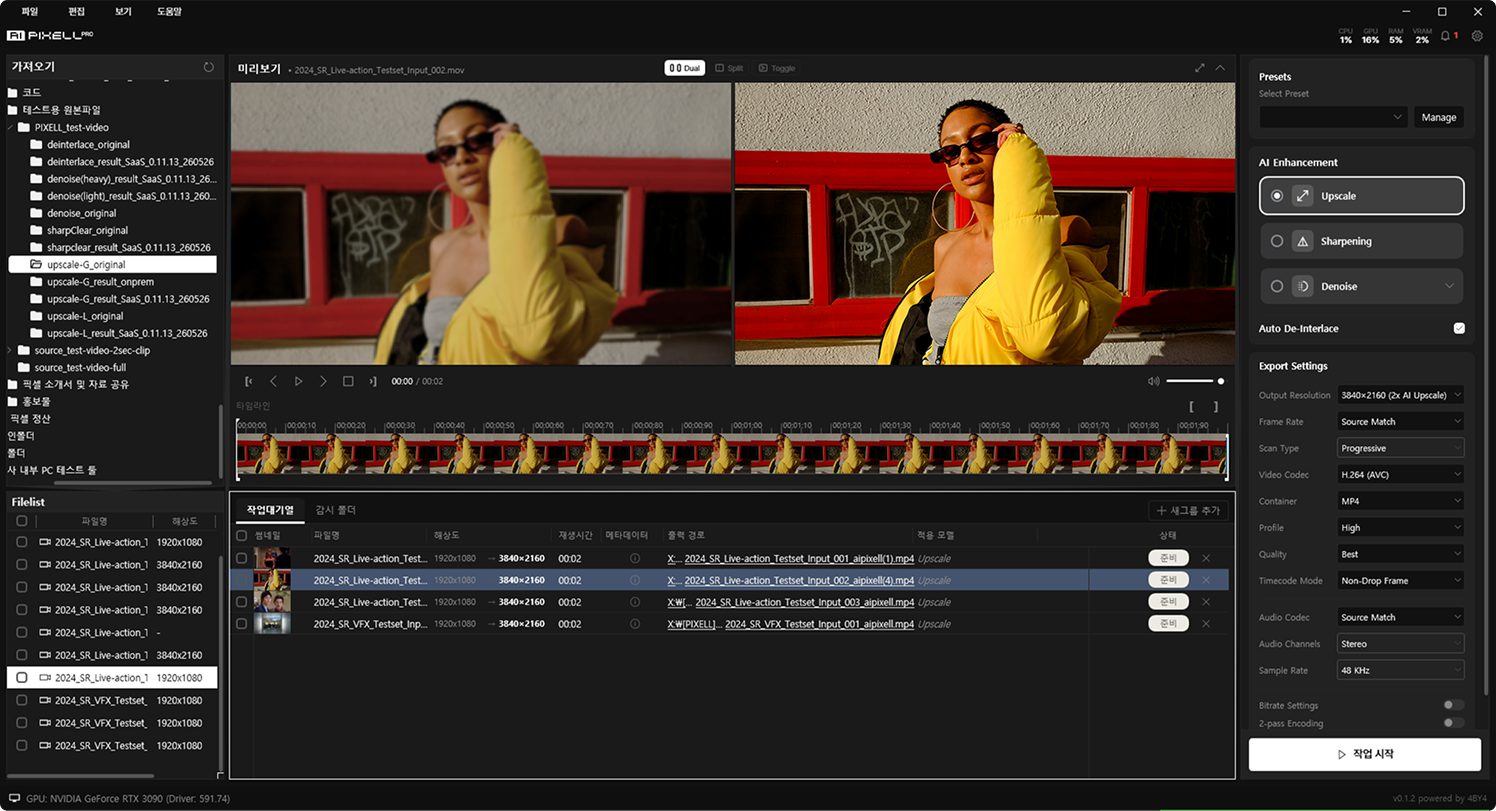
Task: Open the 편집 menu
Action: (x=76, y=11)
